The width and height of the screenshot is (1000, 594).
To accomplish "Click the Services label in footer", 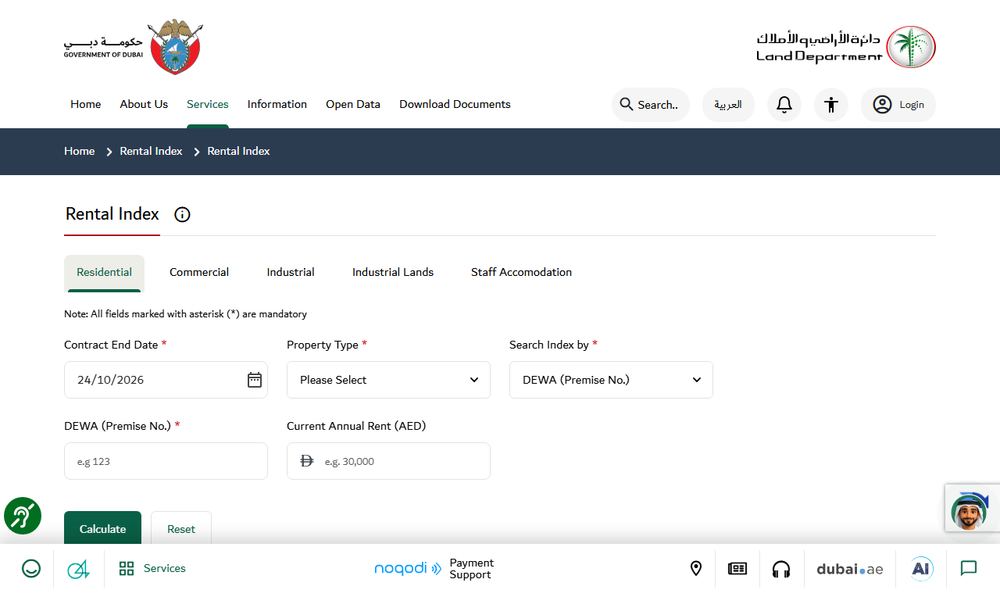I will [165, 568].
